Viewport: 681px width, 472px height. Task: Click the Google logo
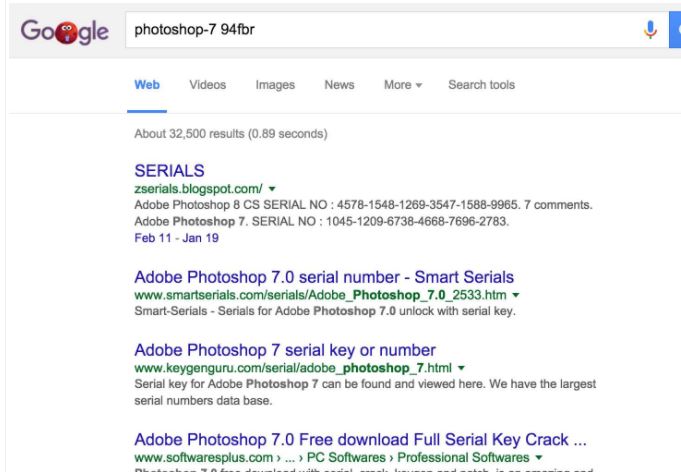tap(65, 31)
